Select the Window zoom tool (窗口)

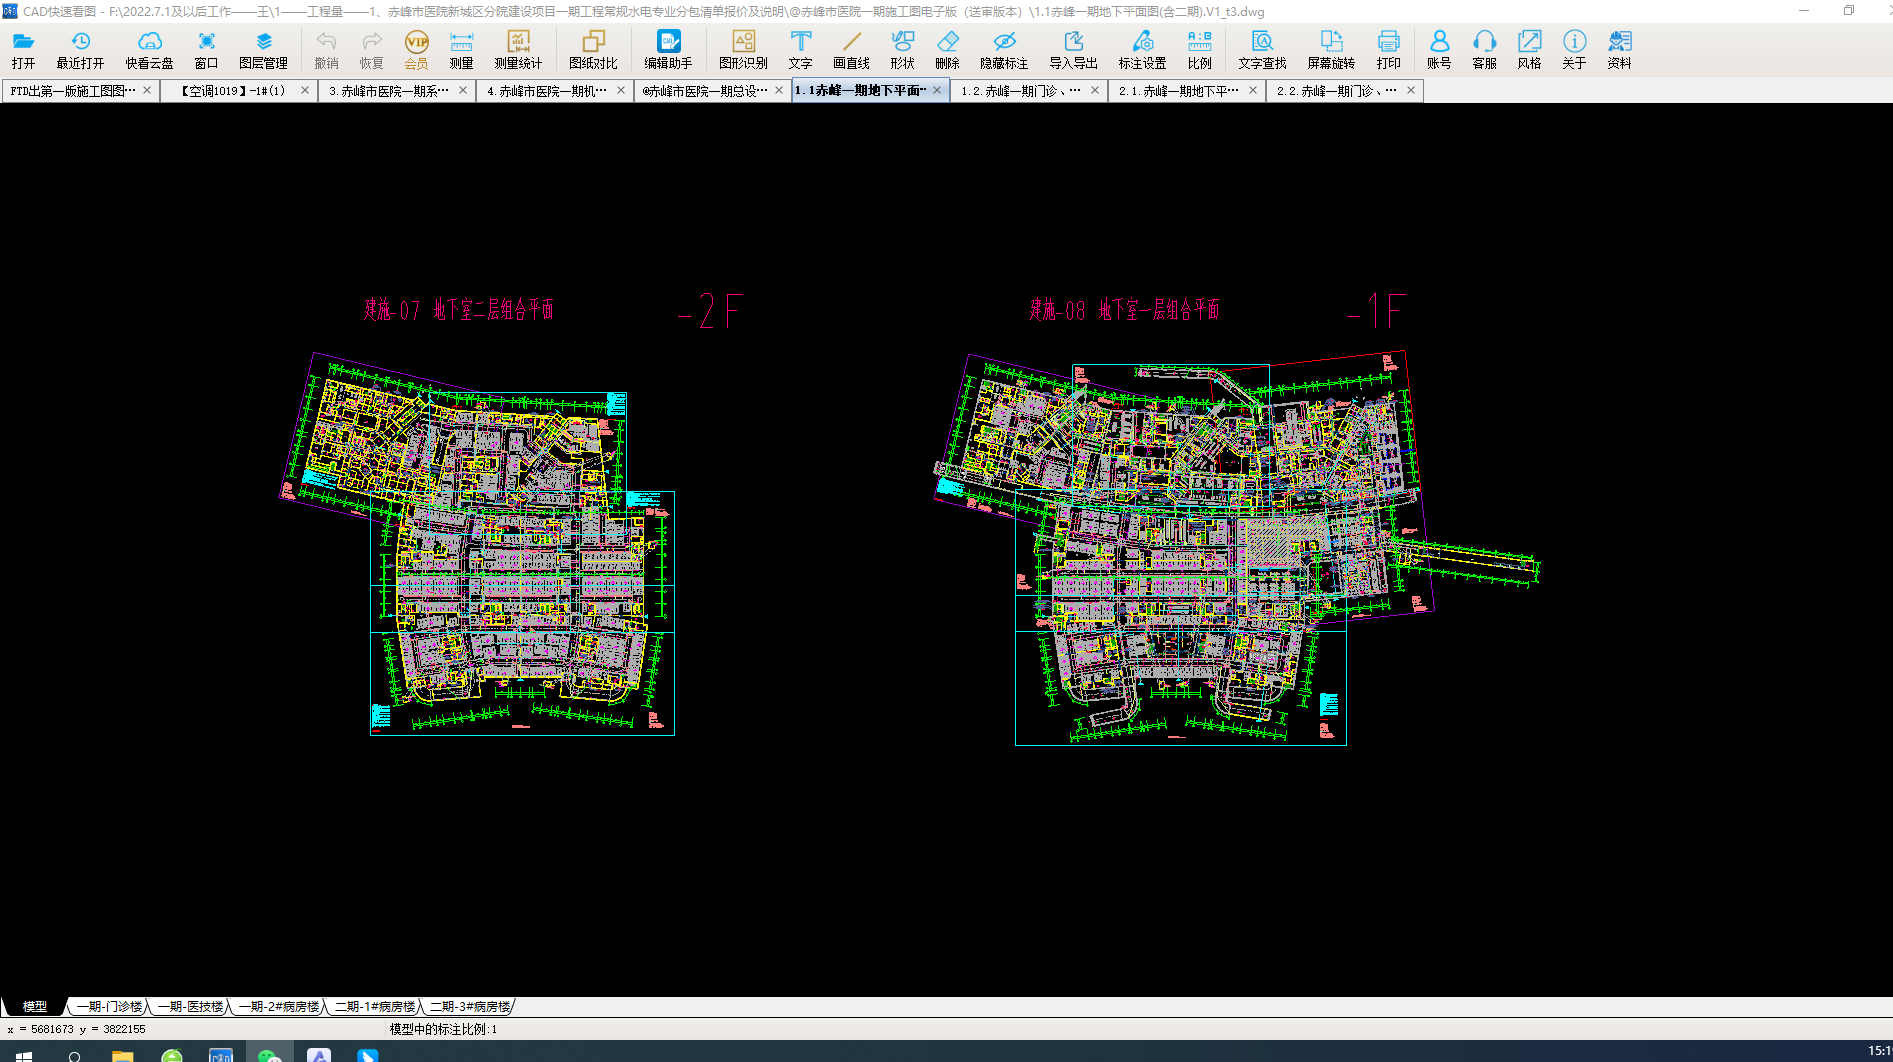[x=206, y=50]
